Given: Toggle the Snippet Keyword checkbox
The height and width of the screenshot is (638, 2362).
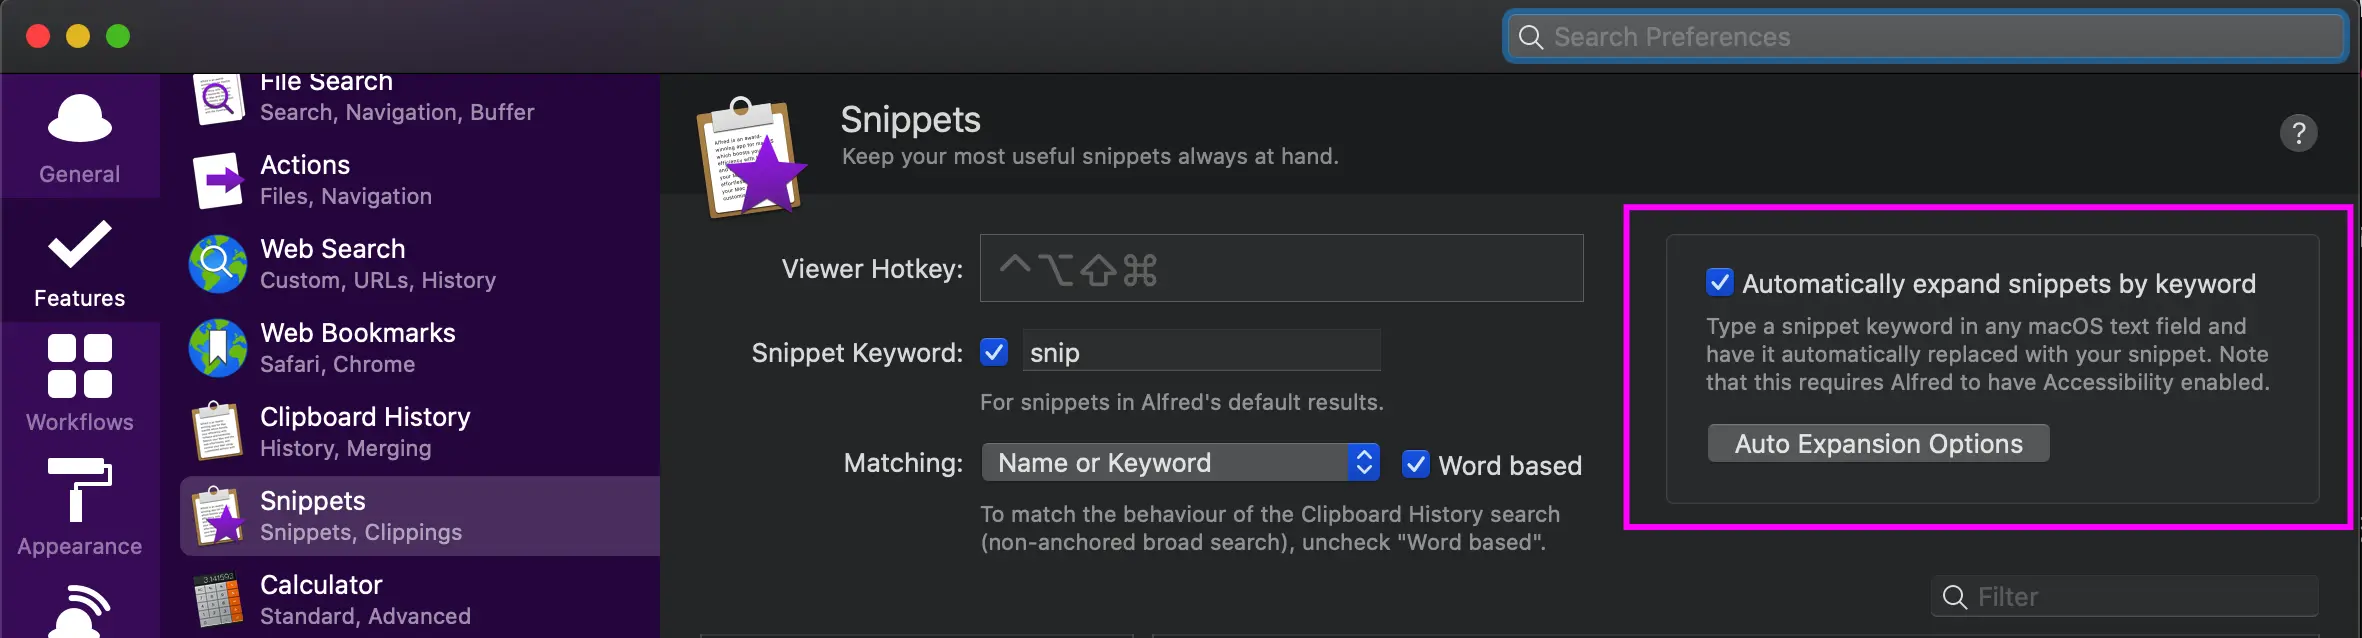Looking at the screenshot, I should (994, 352).
